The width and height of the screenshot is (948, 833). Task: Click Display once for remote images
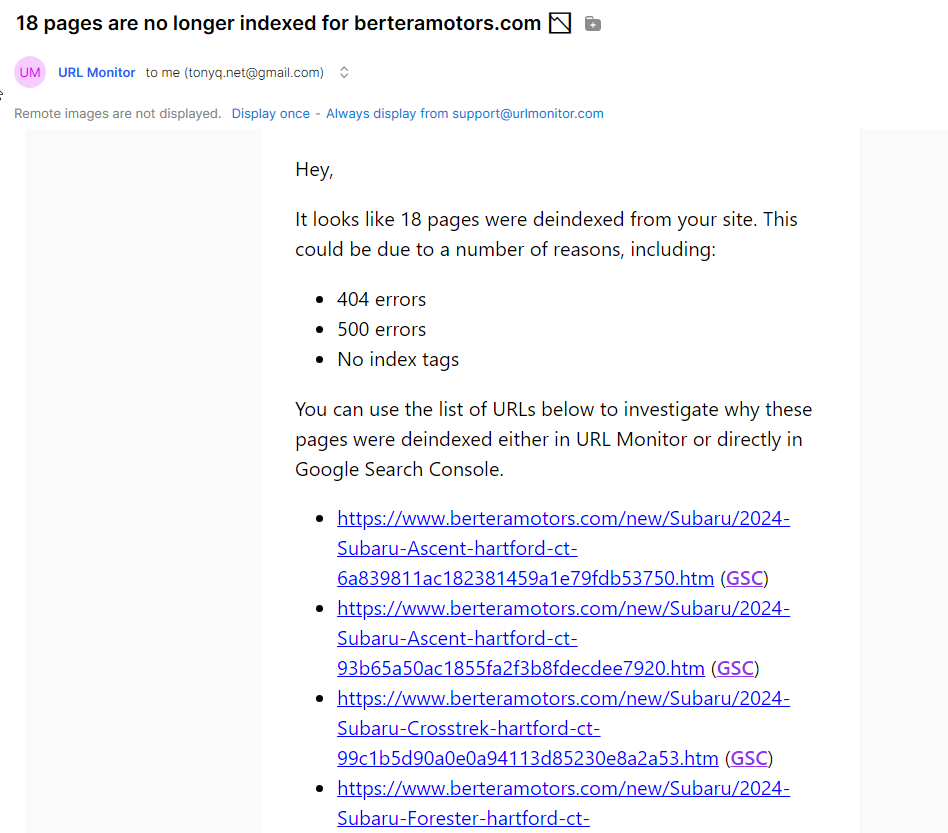[x=270, y=114]
